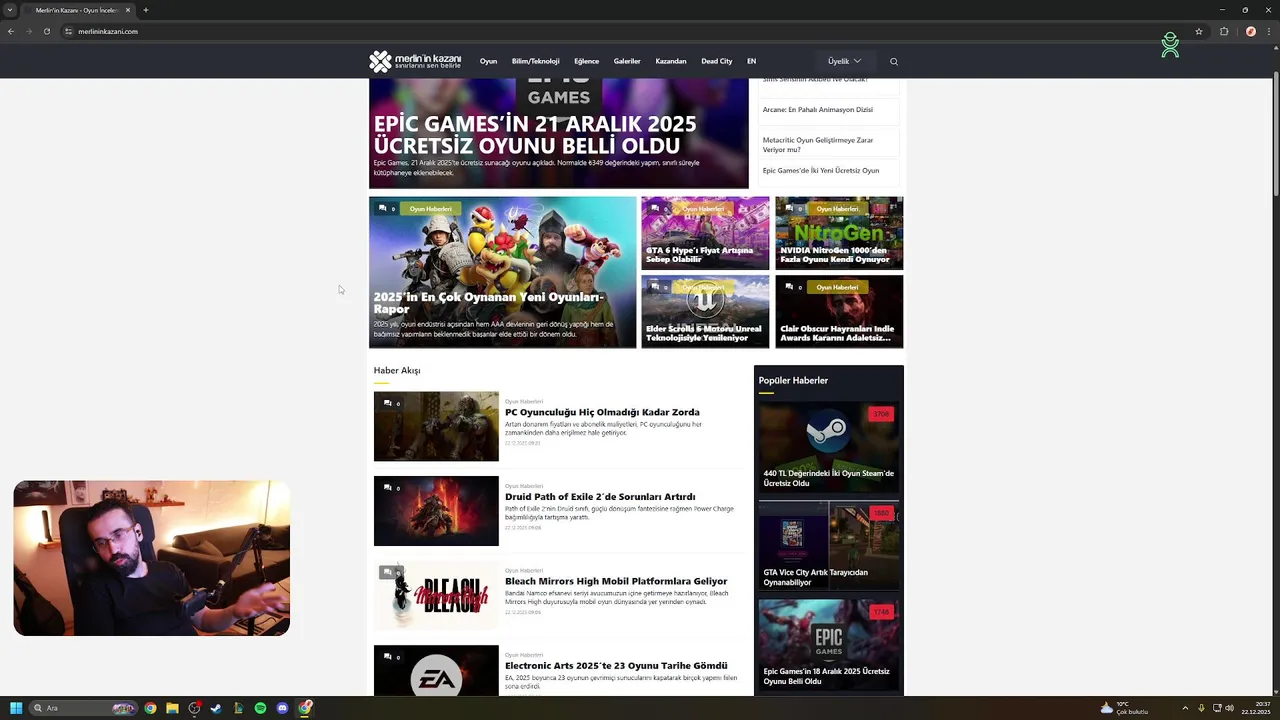Image resolution: width=1280 pixels, height=720 pixels.
Task: Click the volume speaker icon in tray
Action: coord(1229,708)
